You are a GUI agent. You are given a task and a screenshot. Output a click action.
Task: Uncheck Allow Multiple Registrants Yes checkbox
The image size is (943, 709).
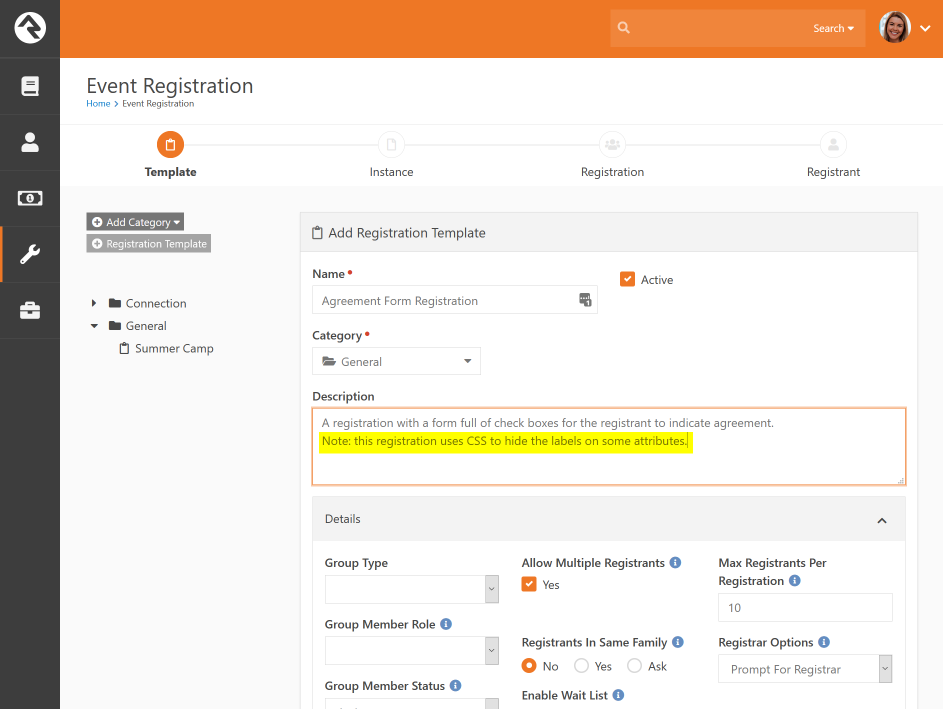(x=529, y=585)
